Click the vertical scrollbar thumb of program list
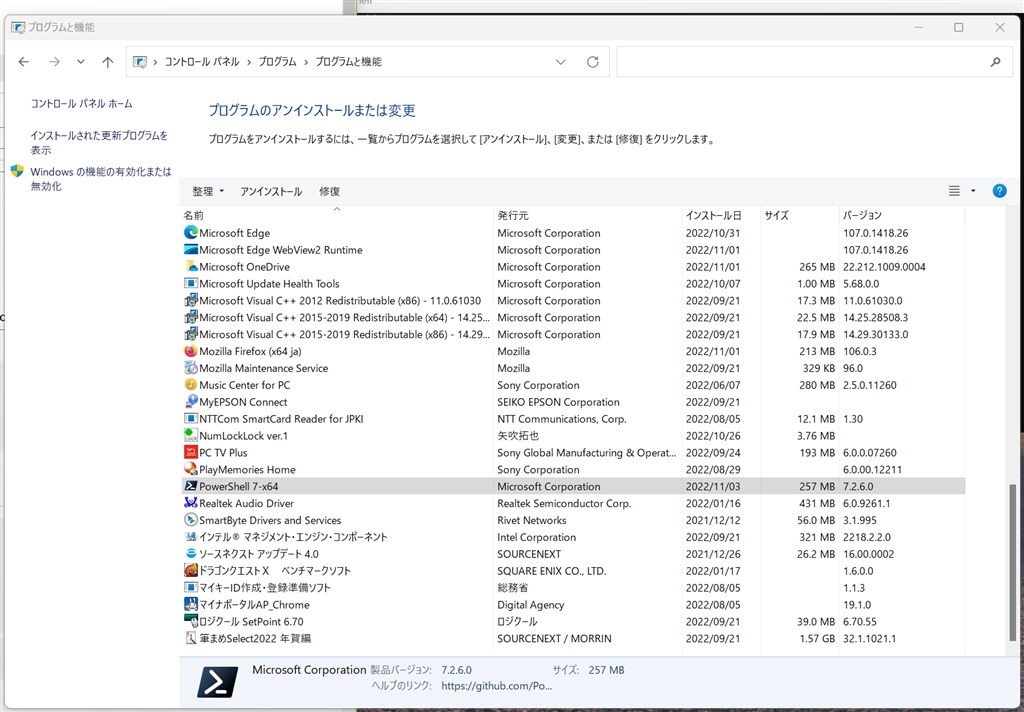This screenshot has width=1024, height=712. coord(1012,562)
